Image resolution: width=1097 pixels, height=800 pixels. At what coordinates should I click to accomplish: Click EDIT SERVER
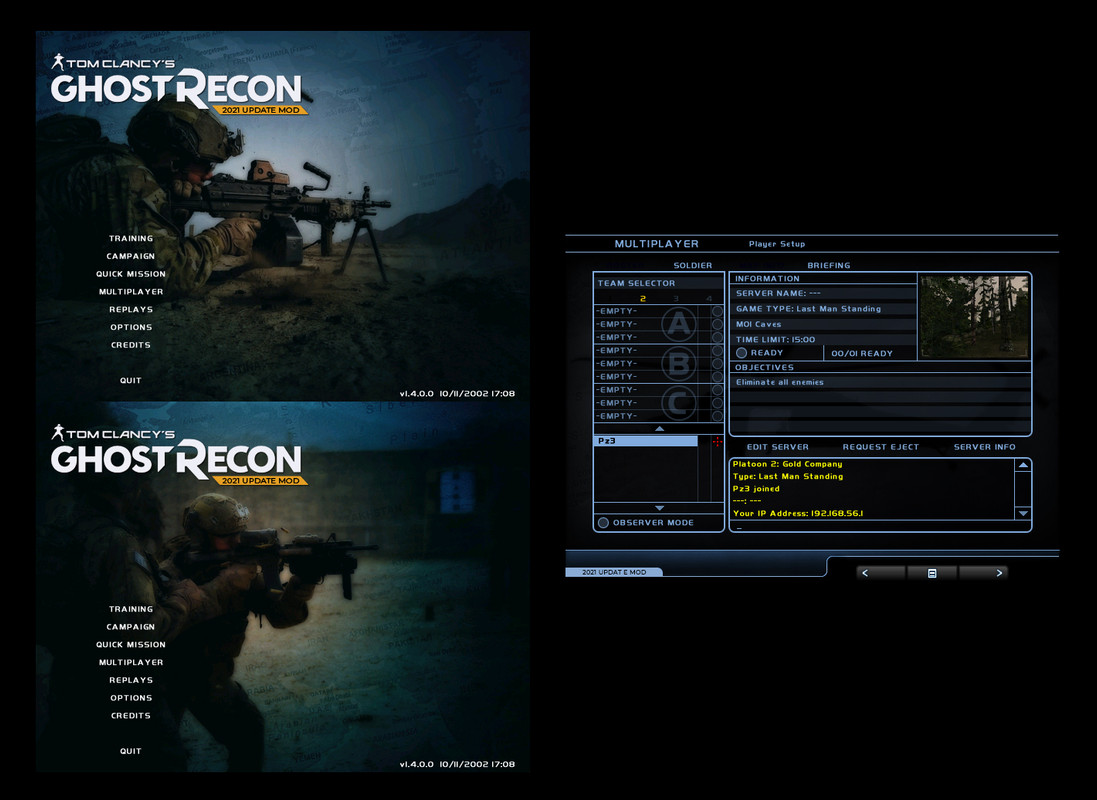pyautogui.click(x=777, y=447)
